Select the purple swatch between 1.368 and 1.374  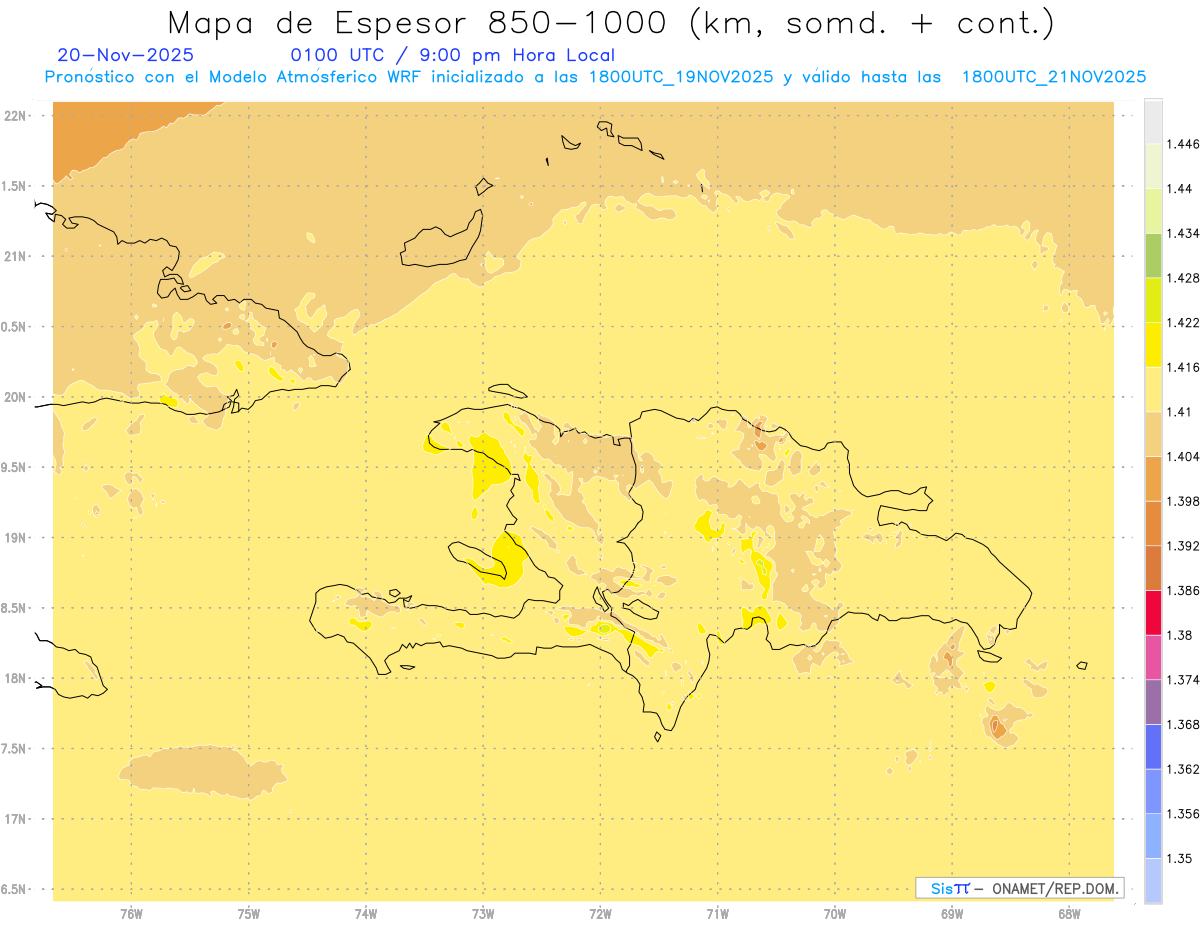tap(1153, 701)
